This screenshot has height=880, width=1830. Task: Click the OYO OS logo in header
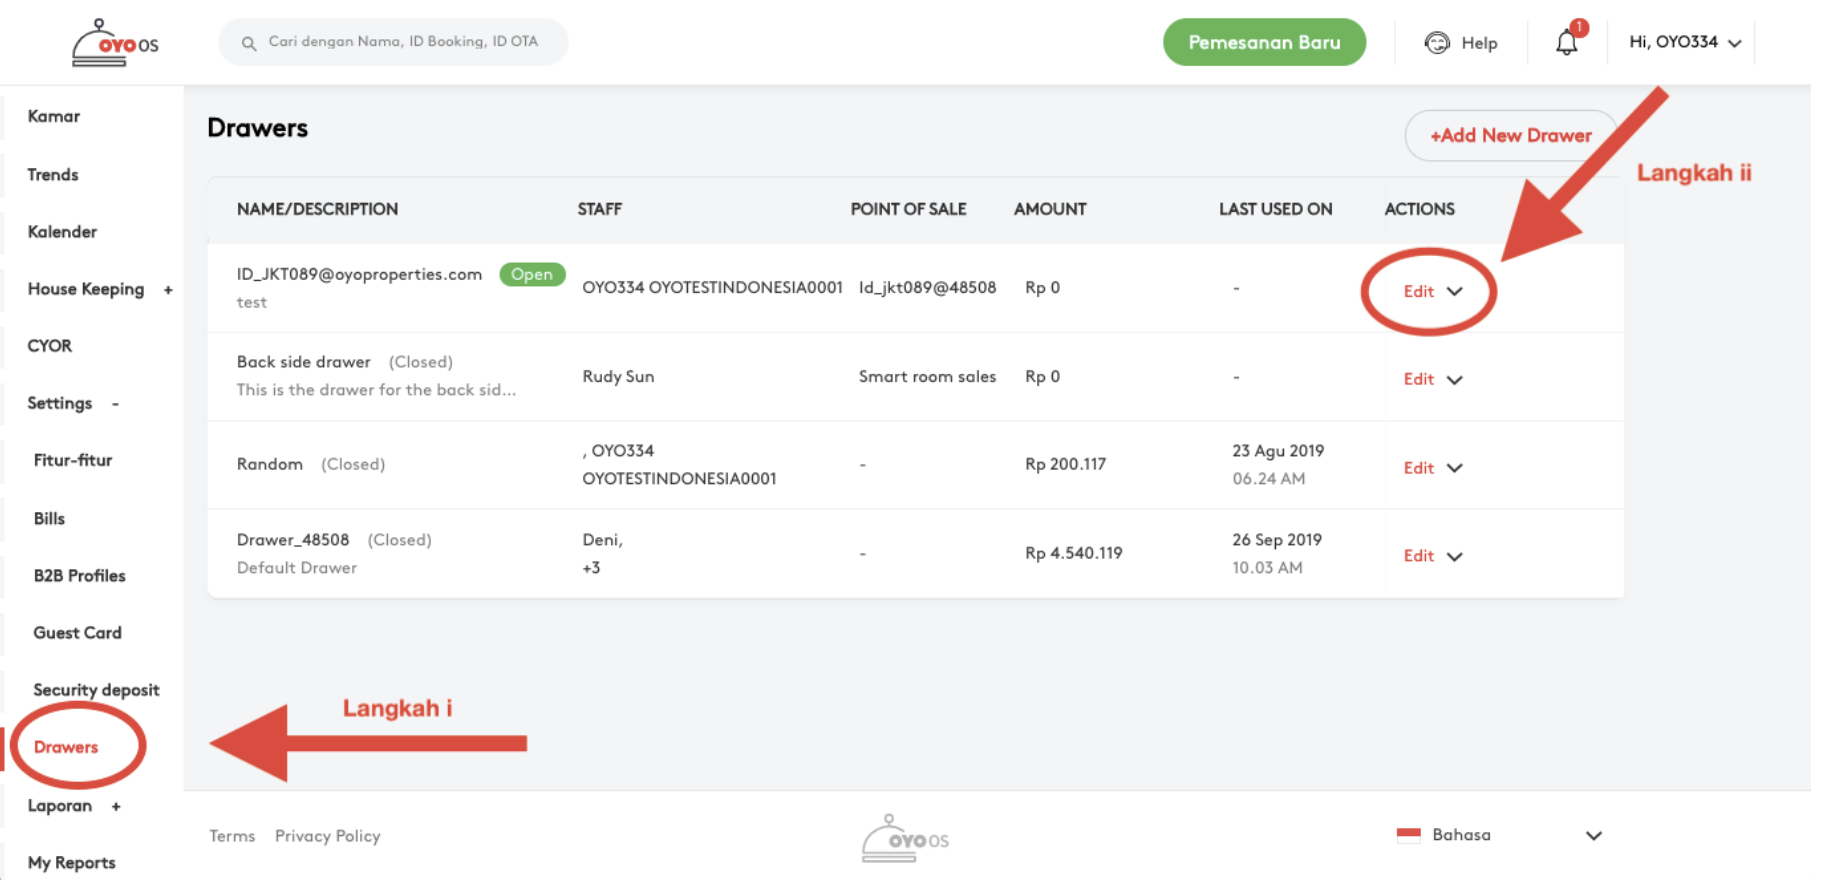pyautogui.click(x=115, y=43)
